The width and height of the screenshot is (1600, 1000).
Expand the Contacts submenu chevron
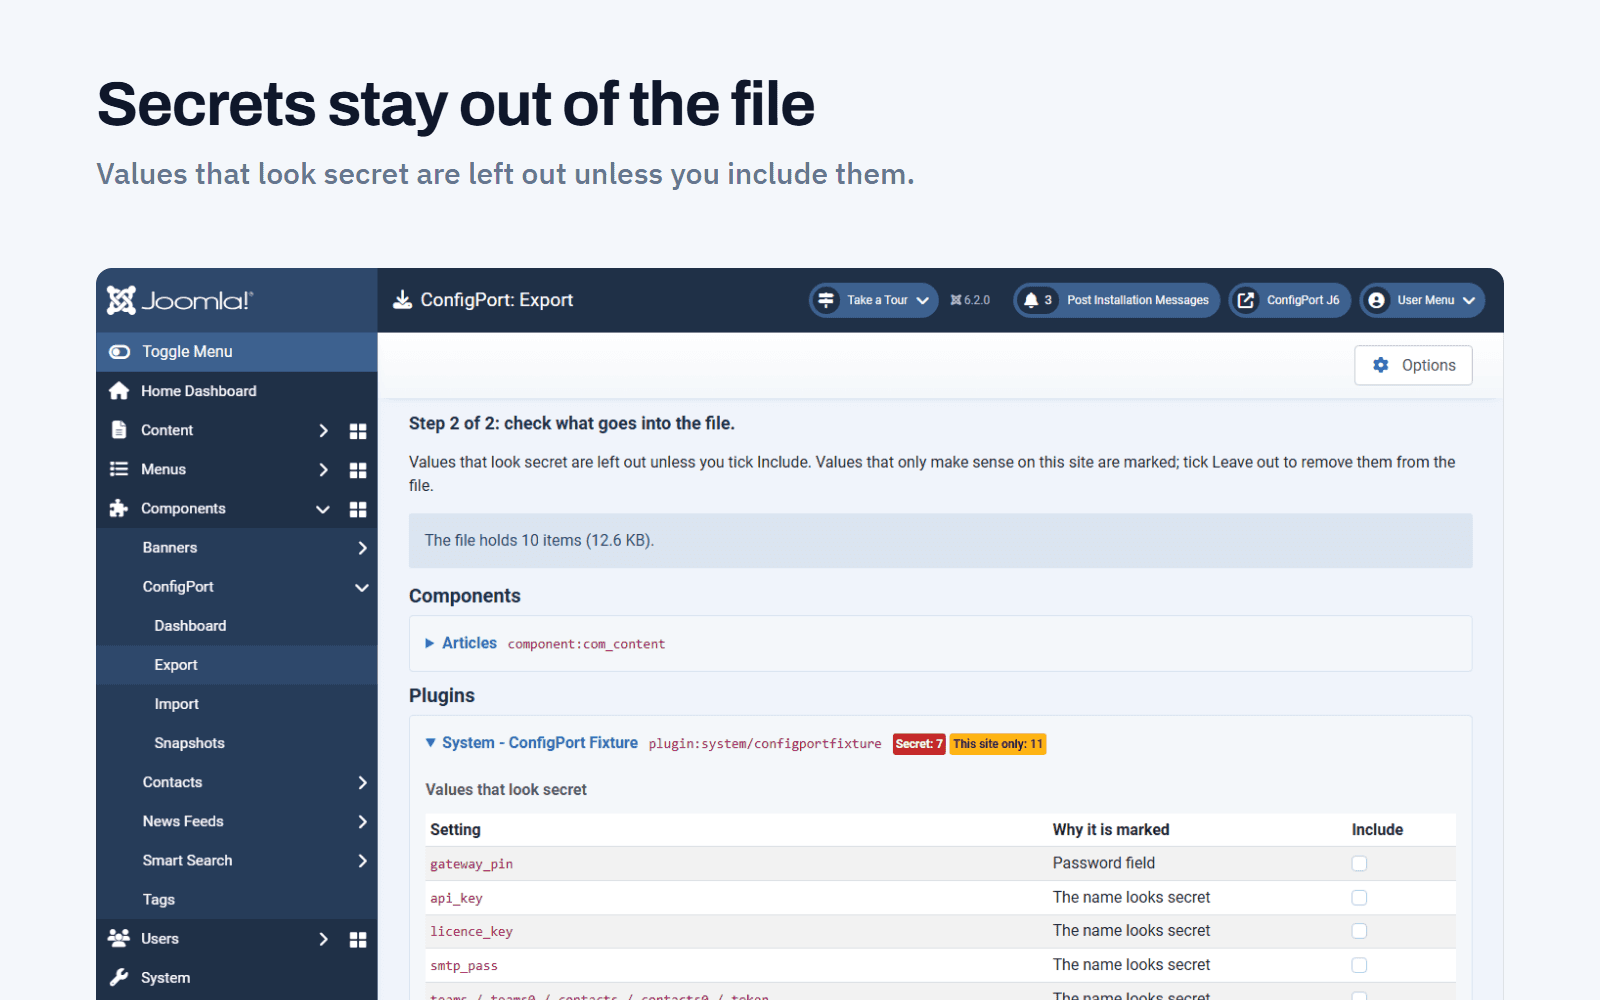coord(362,782)
